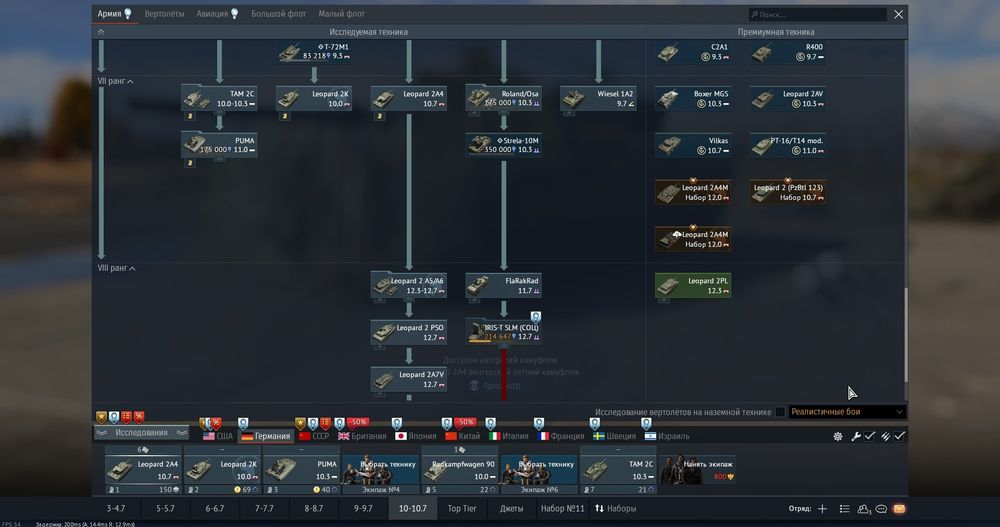Open the Наборы presets list

click(x=616, y=508)
